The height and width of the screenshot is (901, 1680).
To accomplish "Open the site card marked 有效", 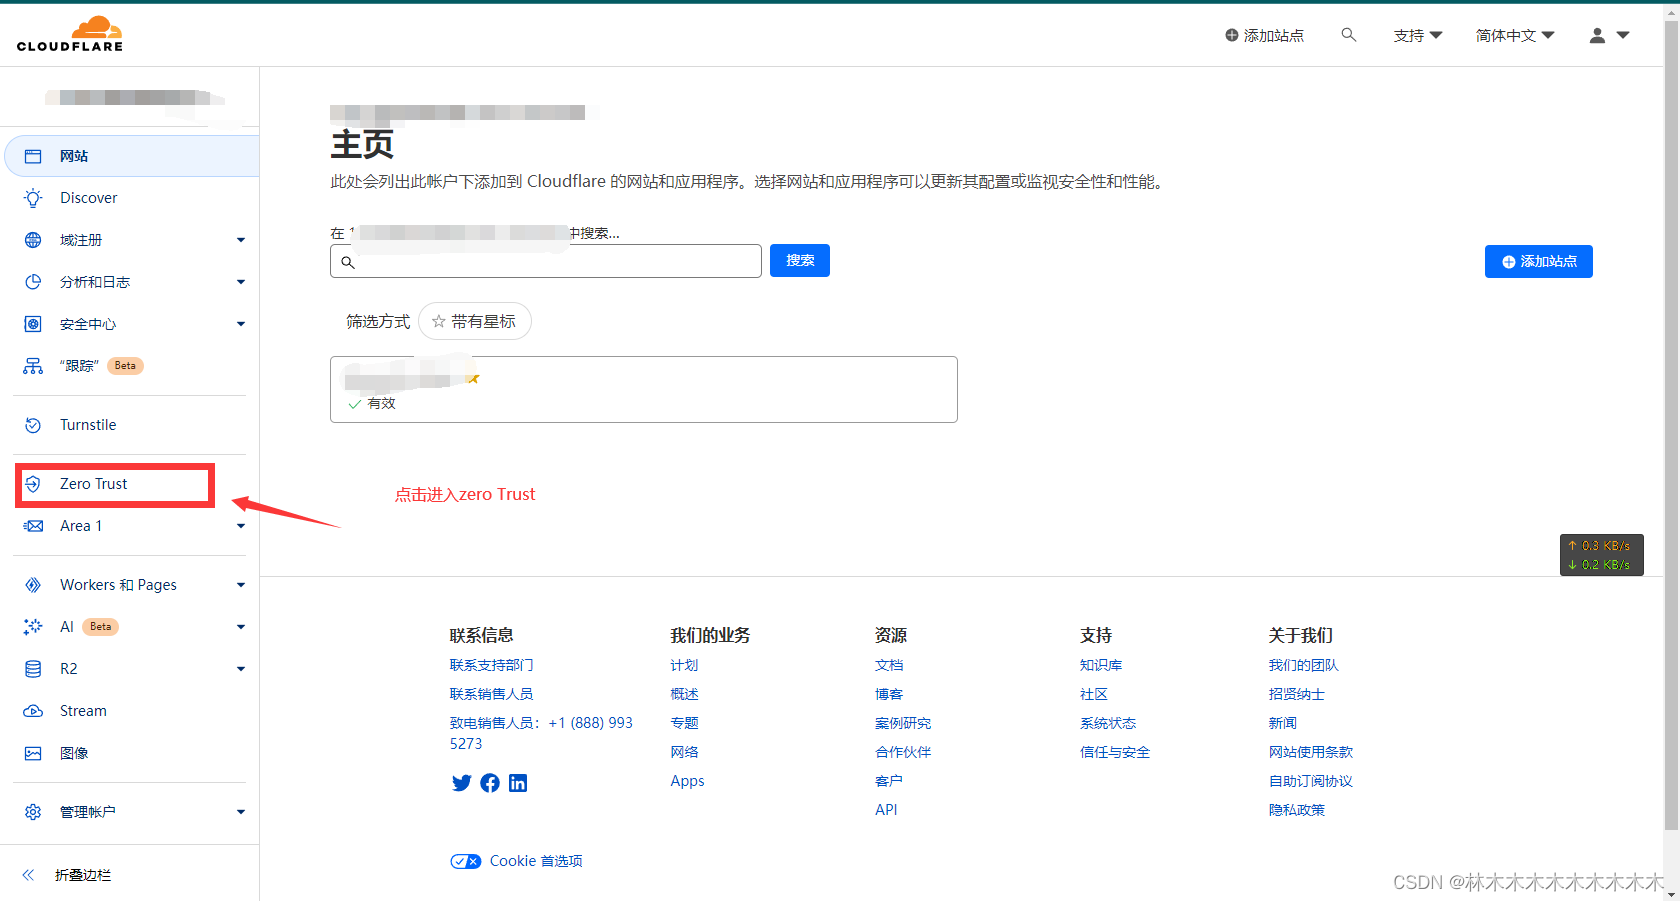I will point(644,389).
